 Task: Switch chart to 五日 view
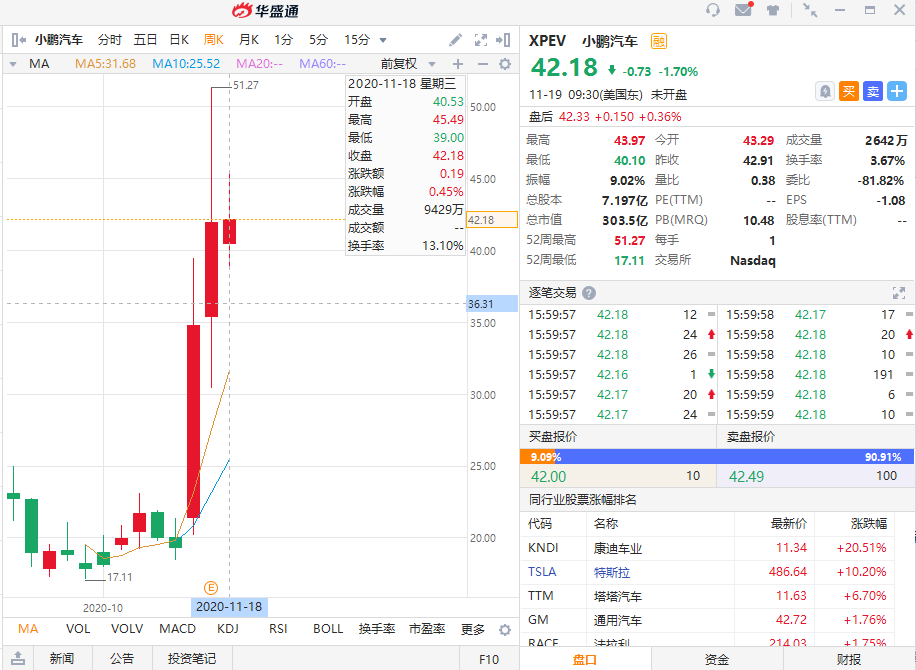[x=145, y=40]
